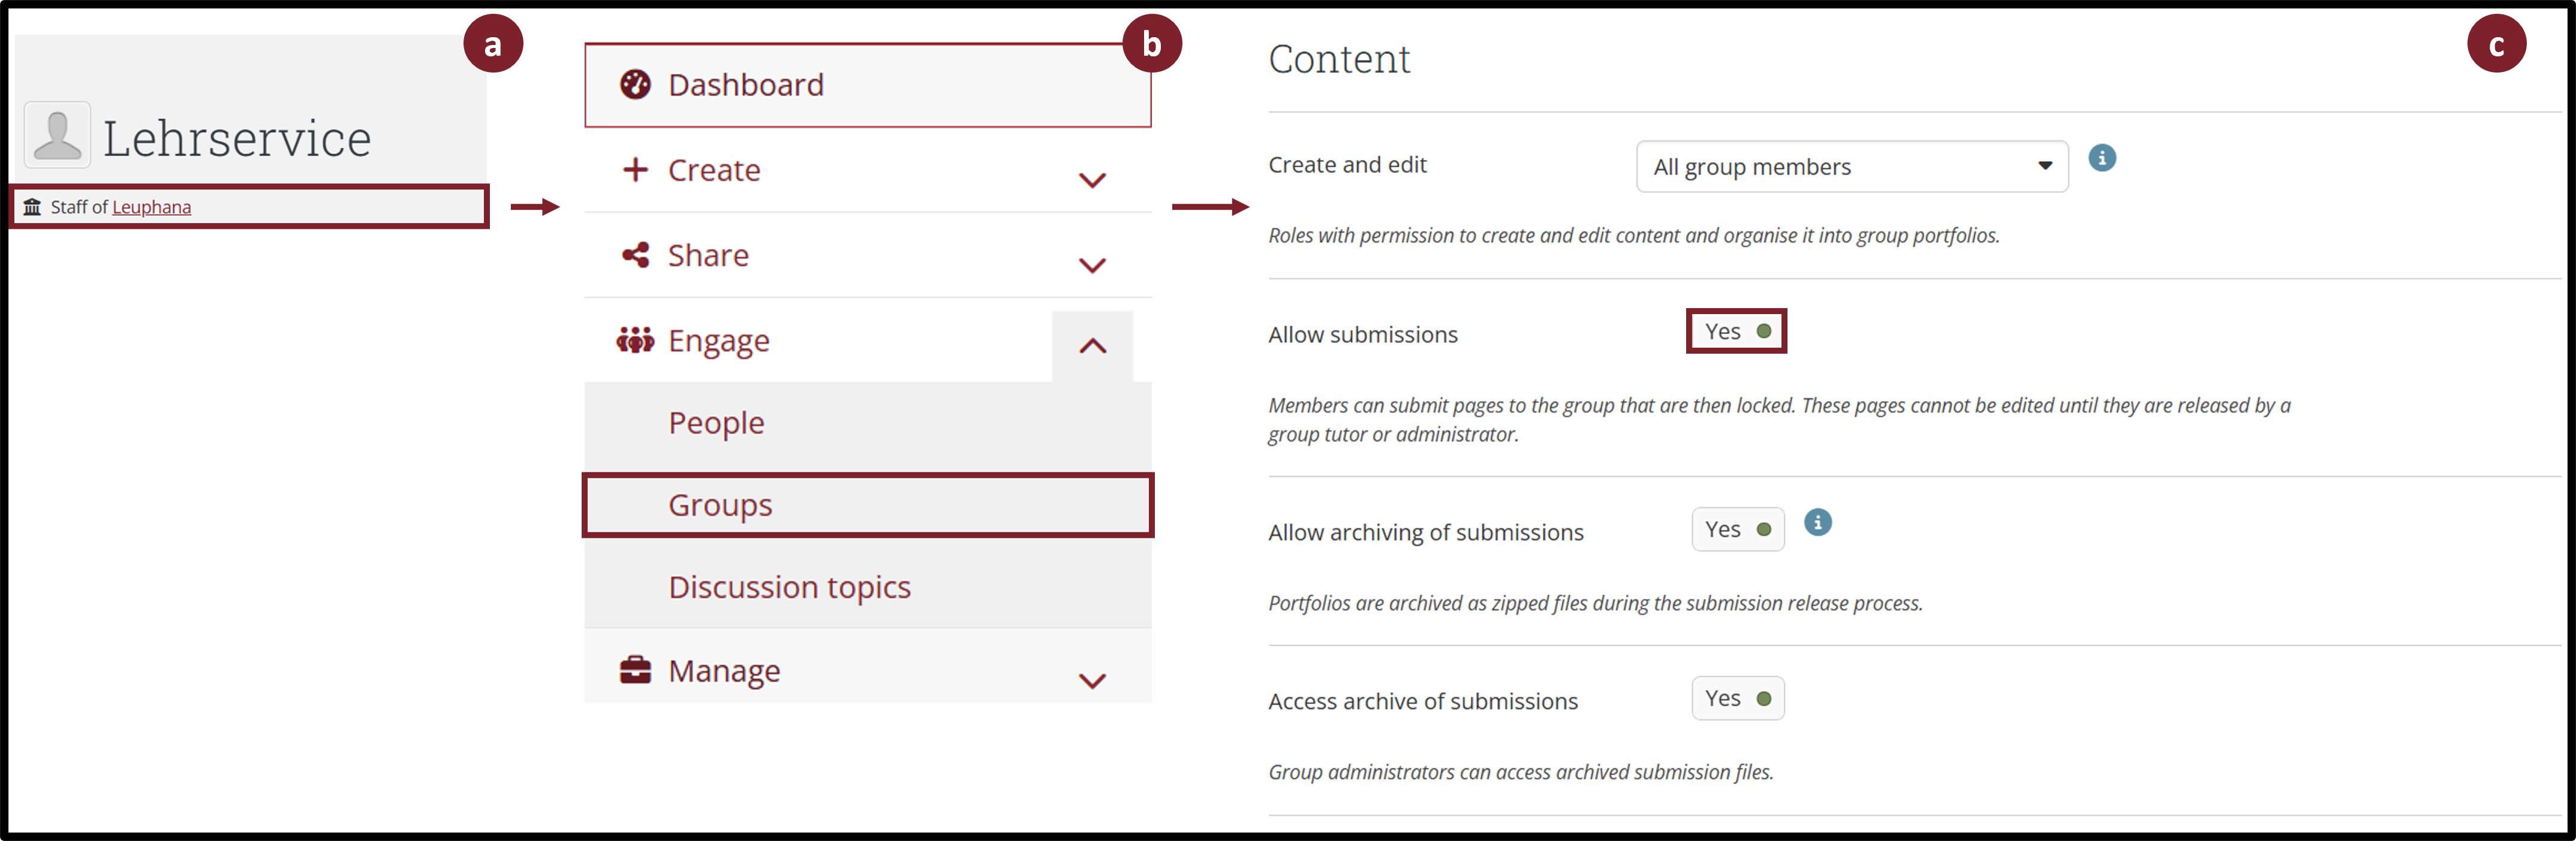The height and width of the screenshot is (841, 2576).
Task: Expand the Create menu chevron
Action: click(x=1092, y=180)
